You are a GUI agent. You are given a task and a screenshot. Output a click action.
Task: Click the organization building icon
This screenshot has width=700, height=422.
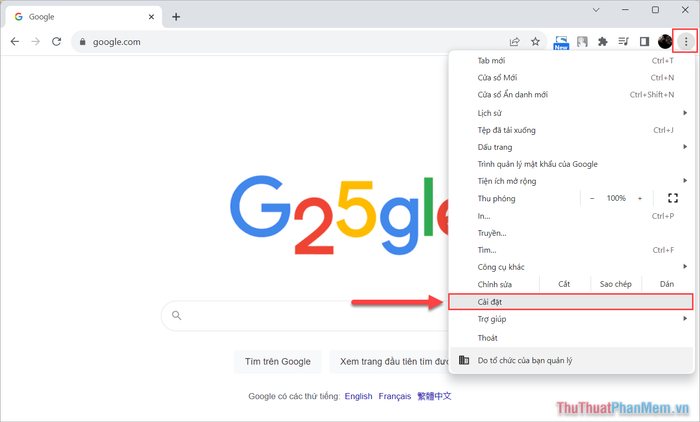point(464,360)
